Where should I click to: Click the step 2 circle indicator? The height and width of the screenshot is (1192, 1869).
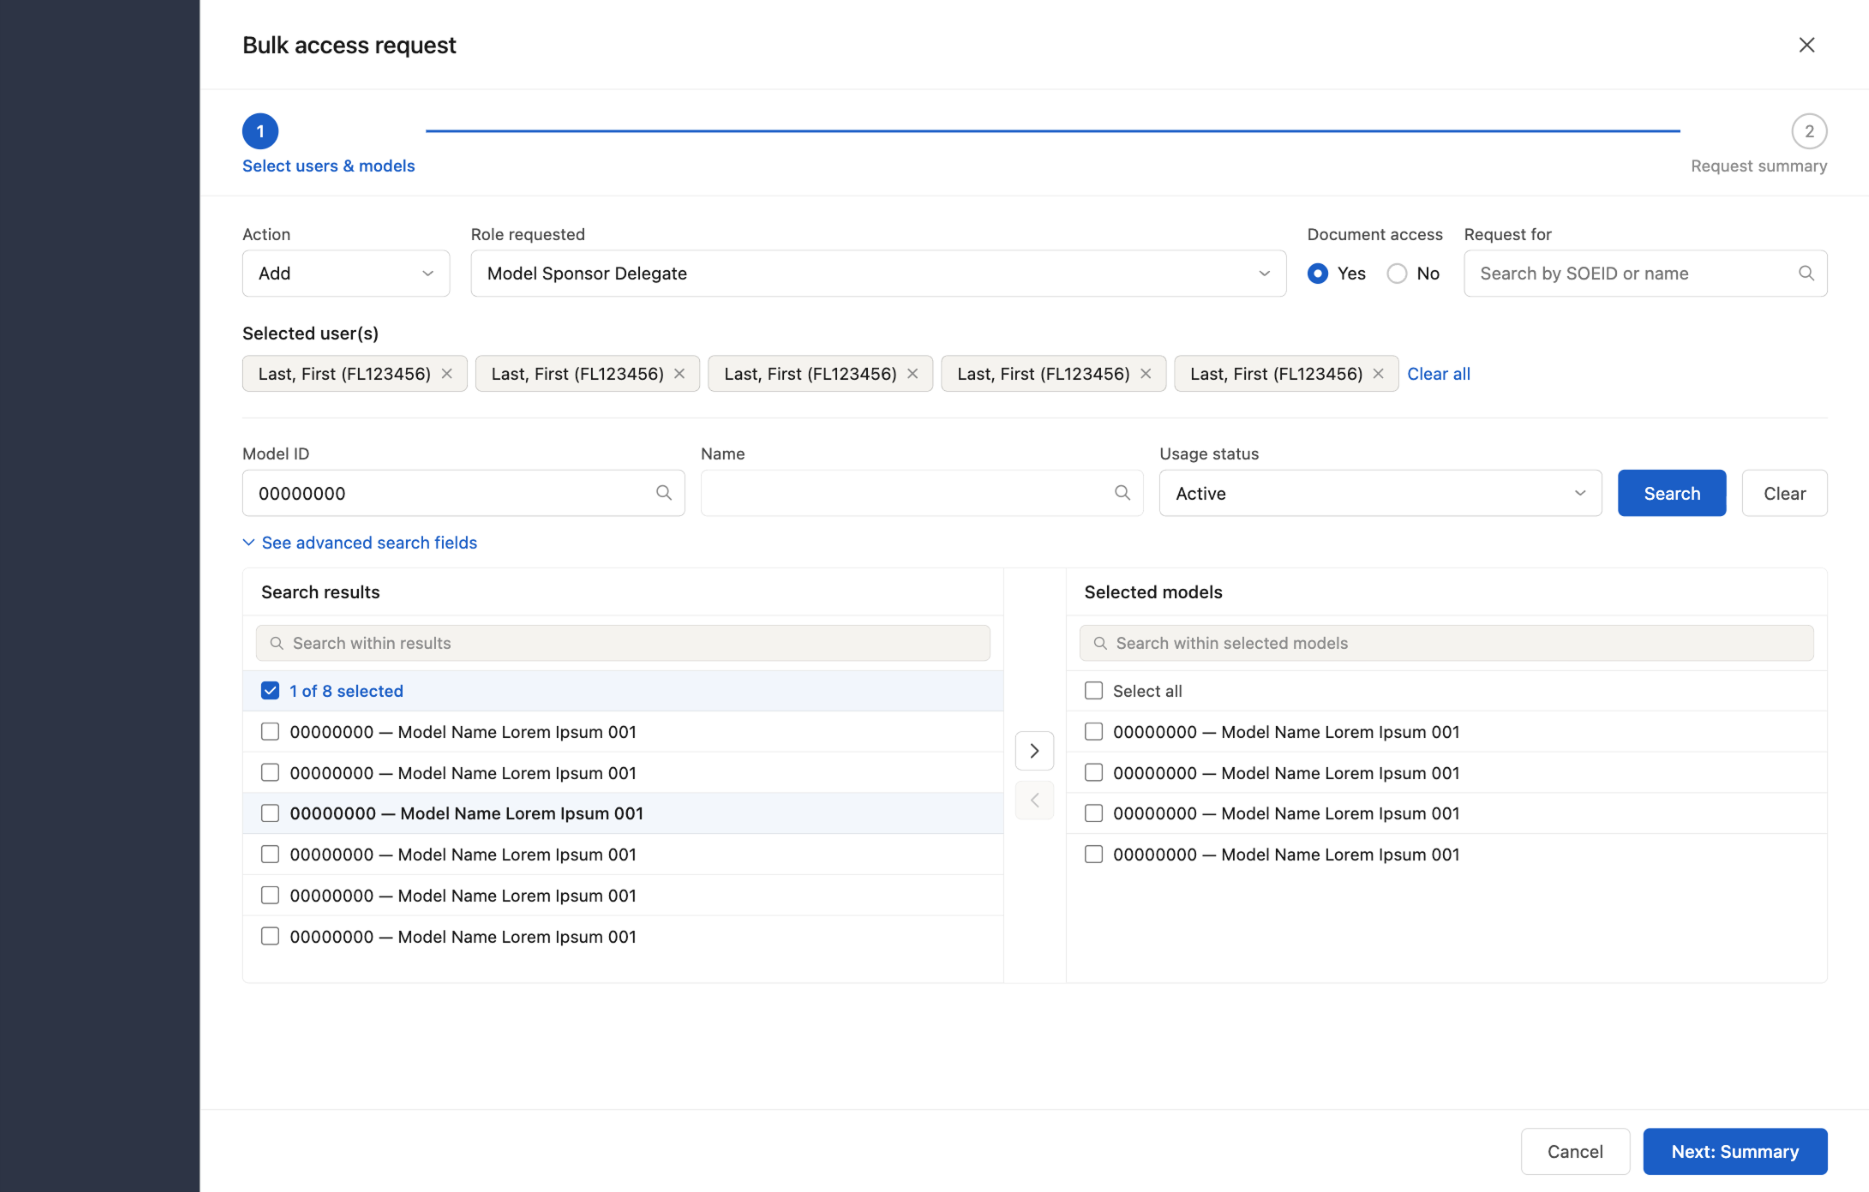point(1809,131)
